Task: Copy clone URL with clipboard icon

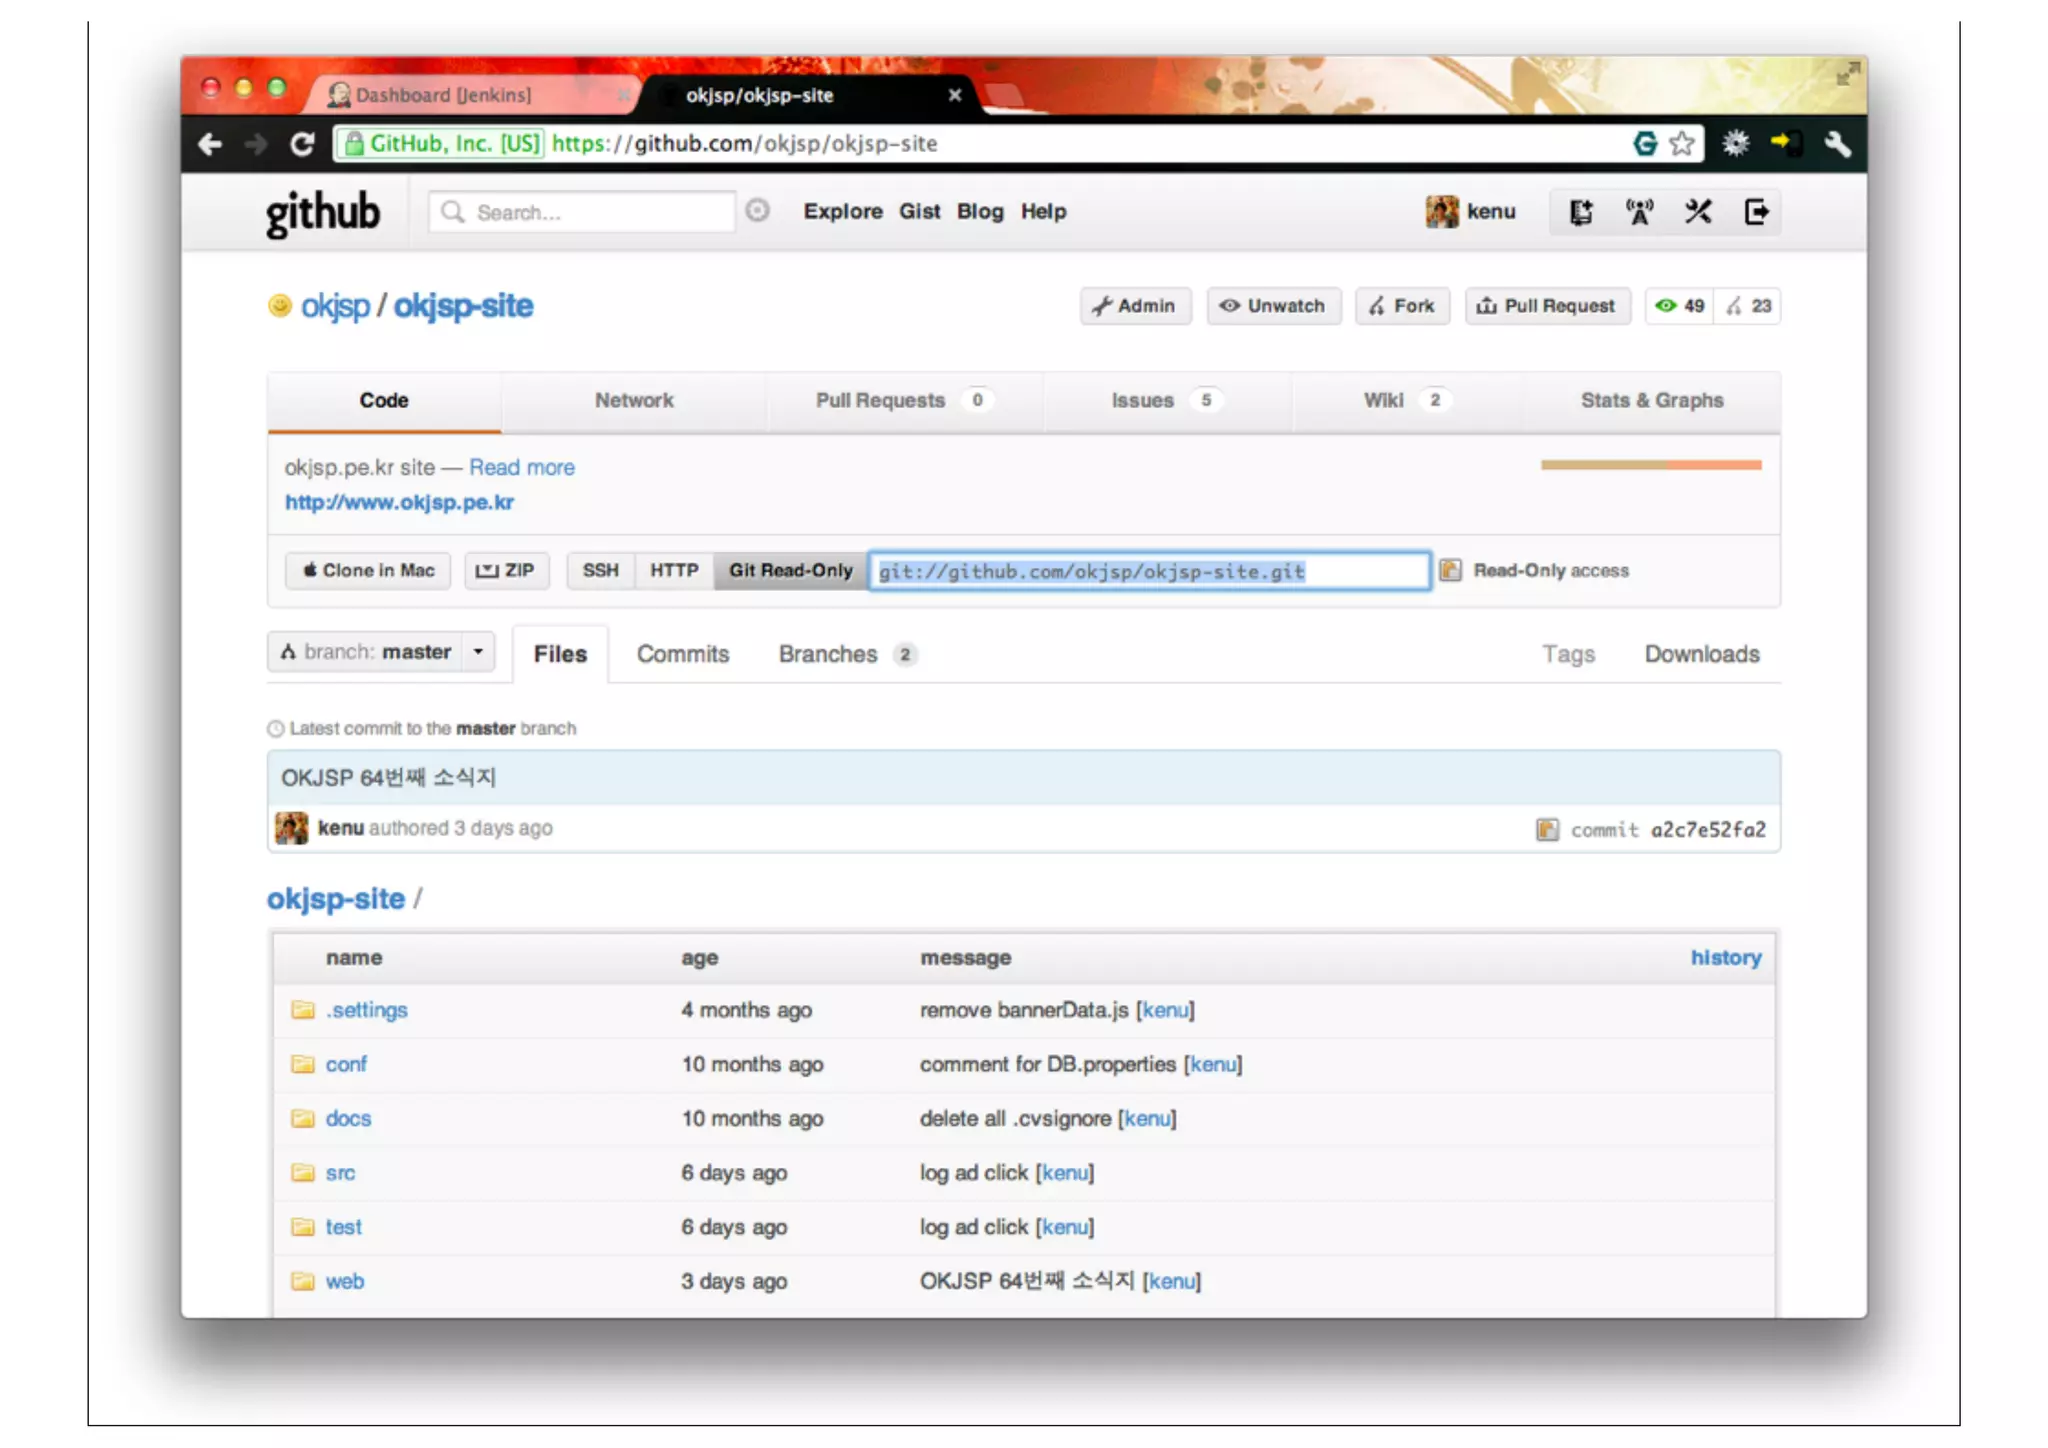Action: point(1450,570)
